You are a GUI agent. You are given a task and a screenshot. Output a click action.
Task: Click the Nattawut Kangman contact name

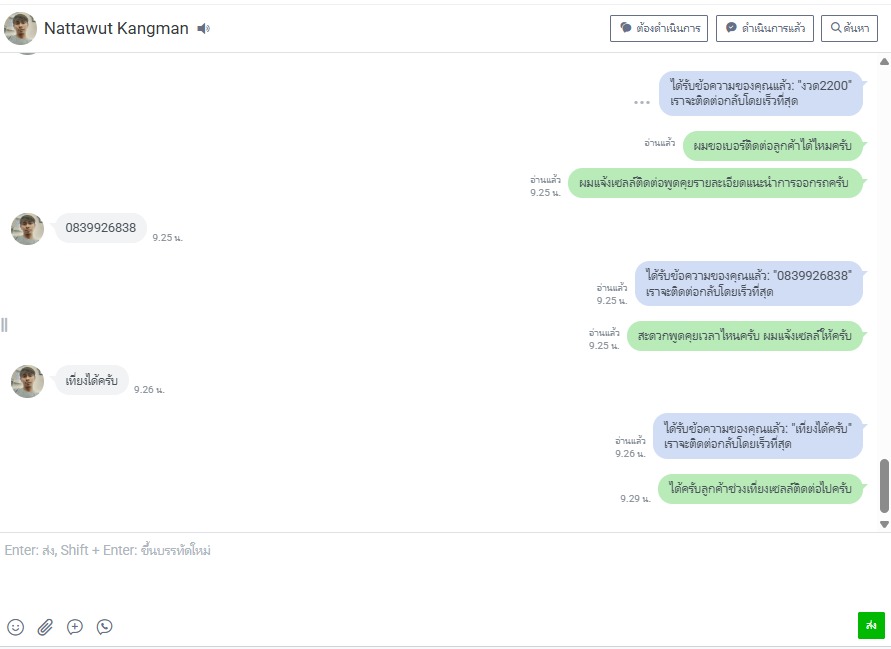116,28
